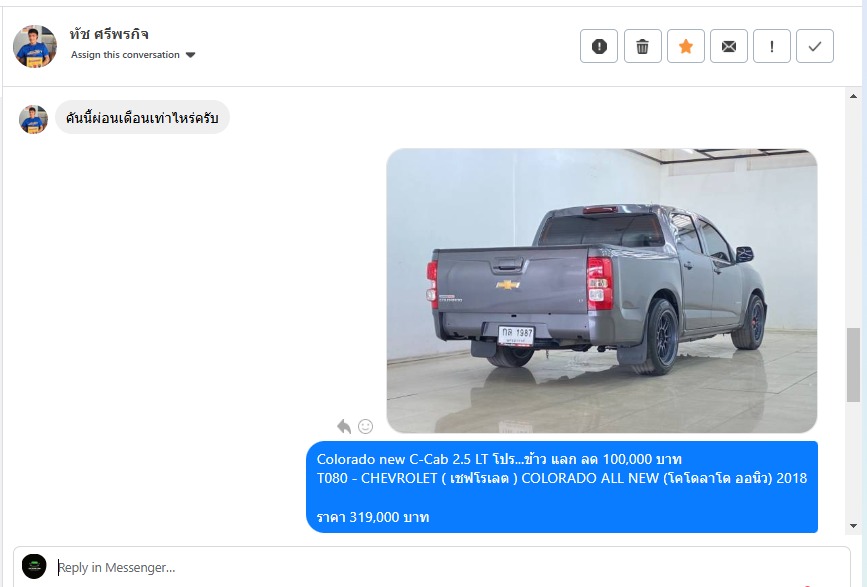Open ทัช ศรีพรกิจ profile picture in header
867x587 pixels.
(x=35, y=46)
